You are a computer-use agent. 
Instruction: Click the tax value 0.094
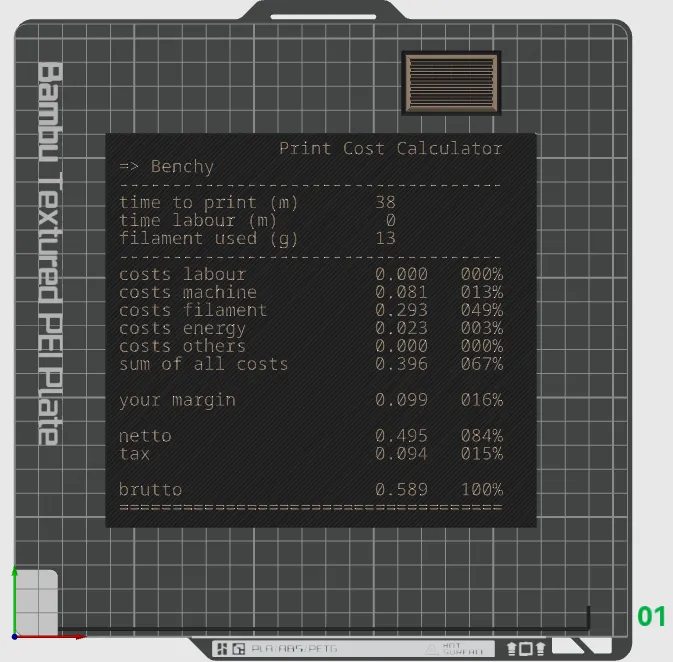click(401, 454)
